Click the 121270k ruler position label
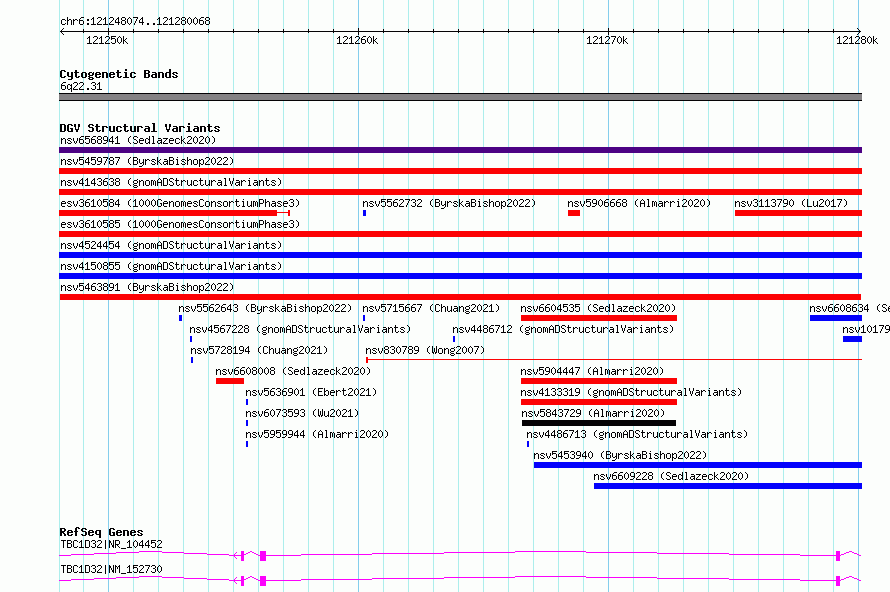This screenshot has height=592, width=890. [607, 40]
